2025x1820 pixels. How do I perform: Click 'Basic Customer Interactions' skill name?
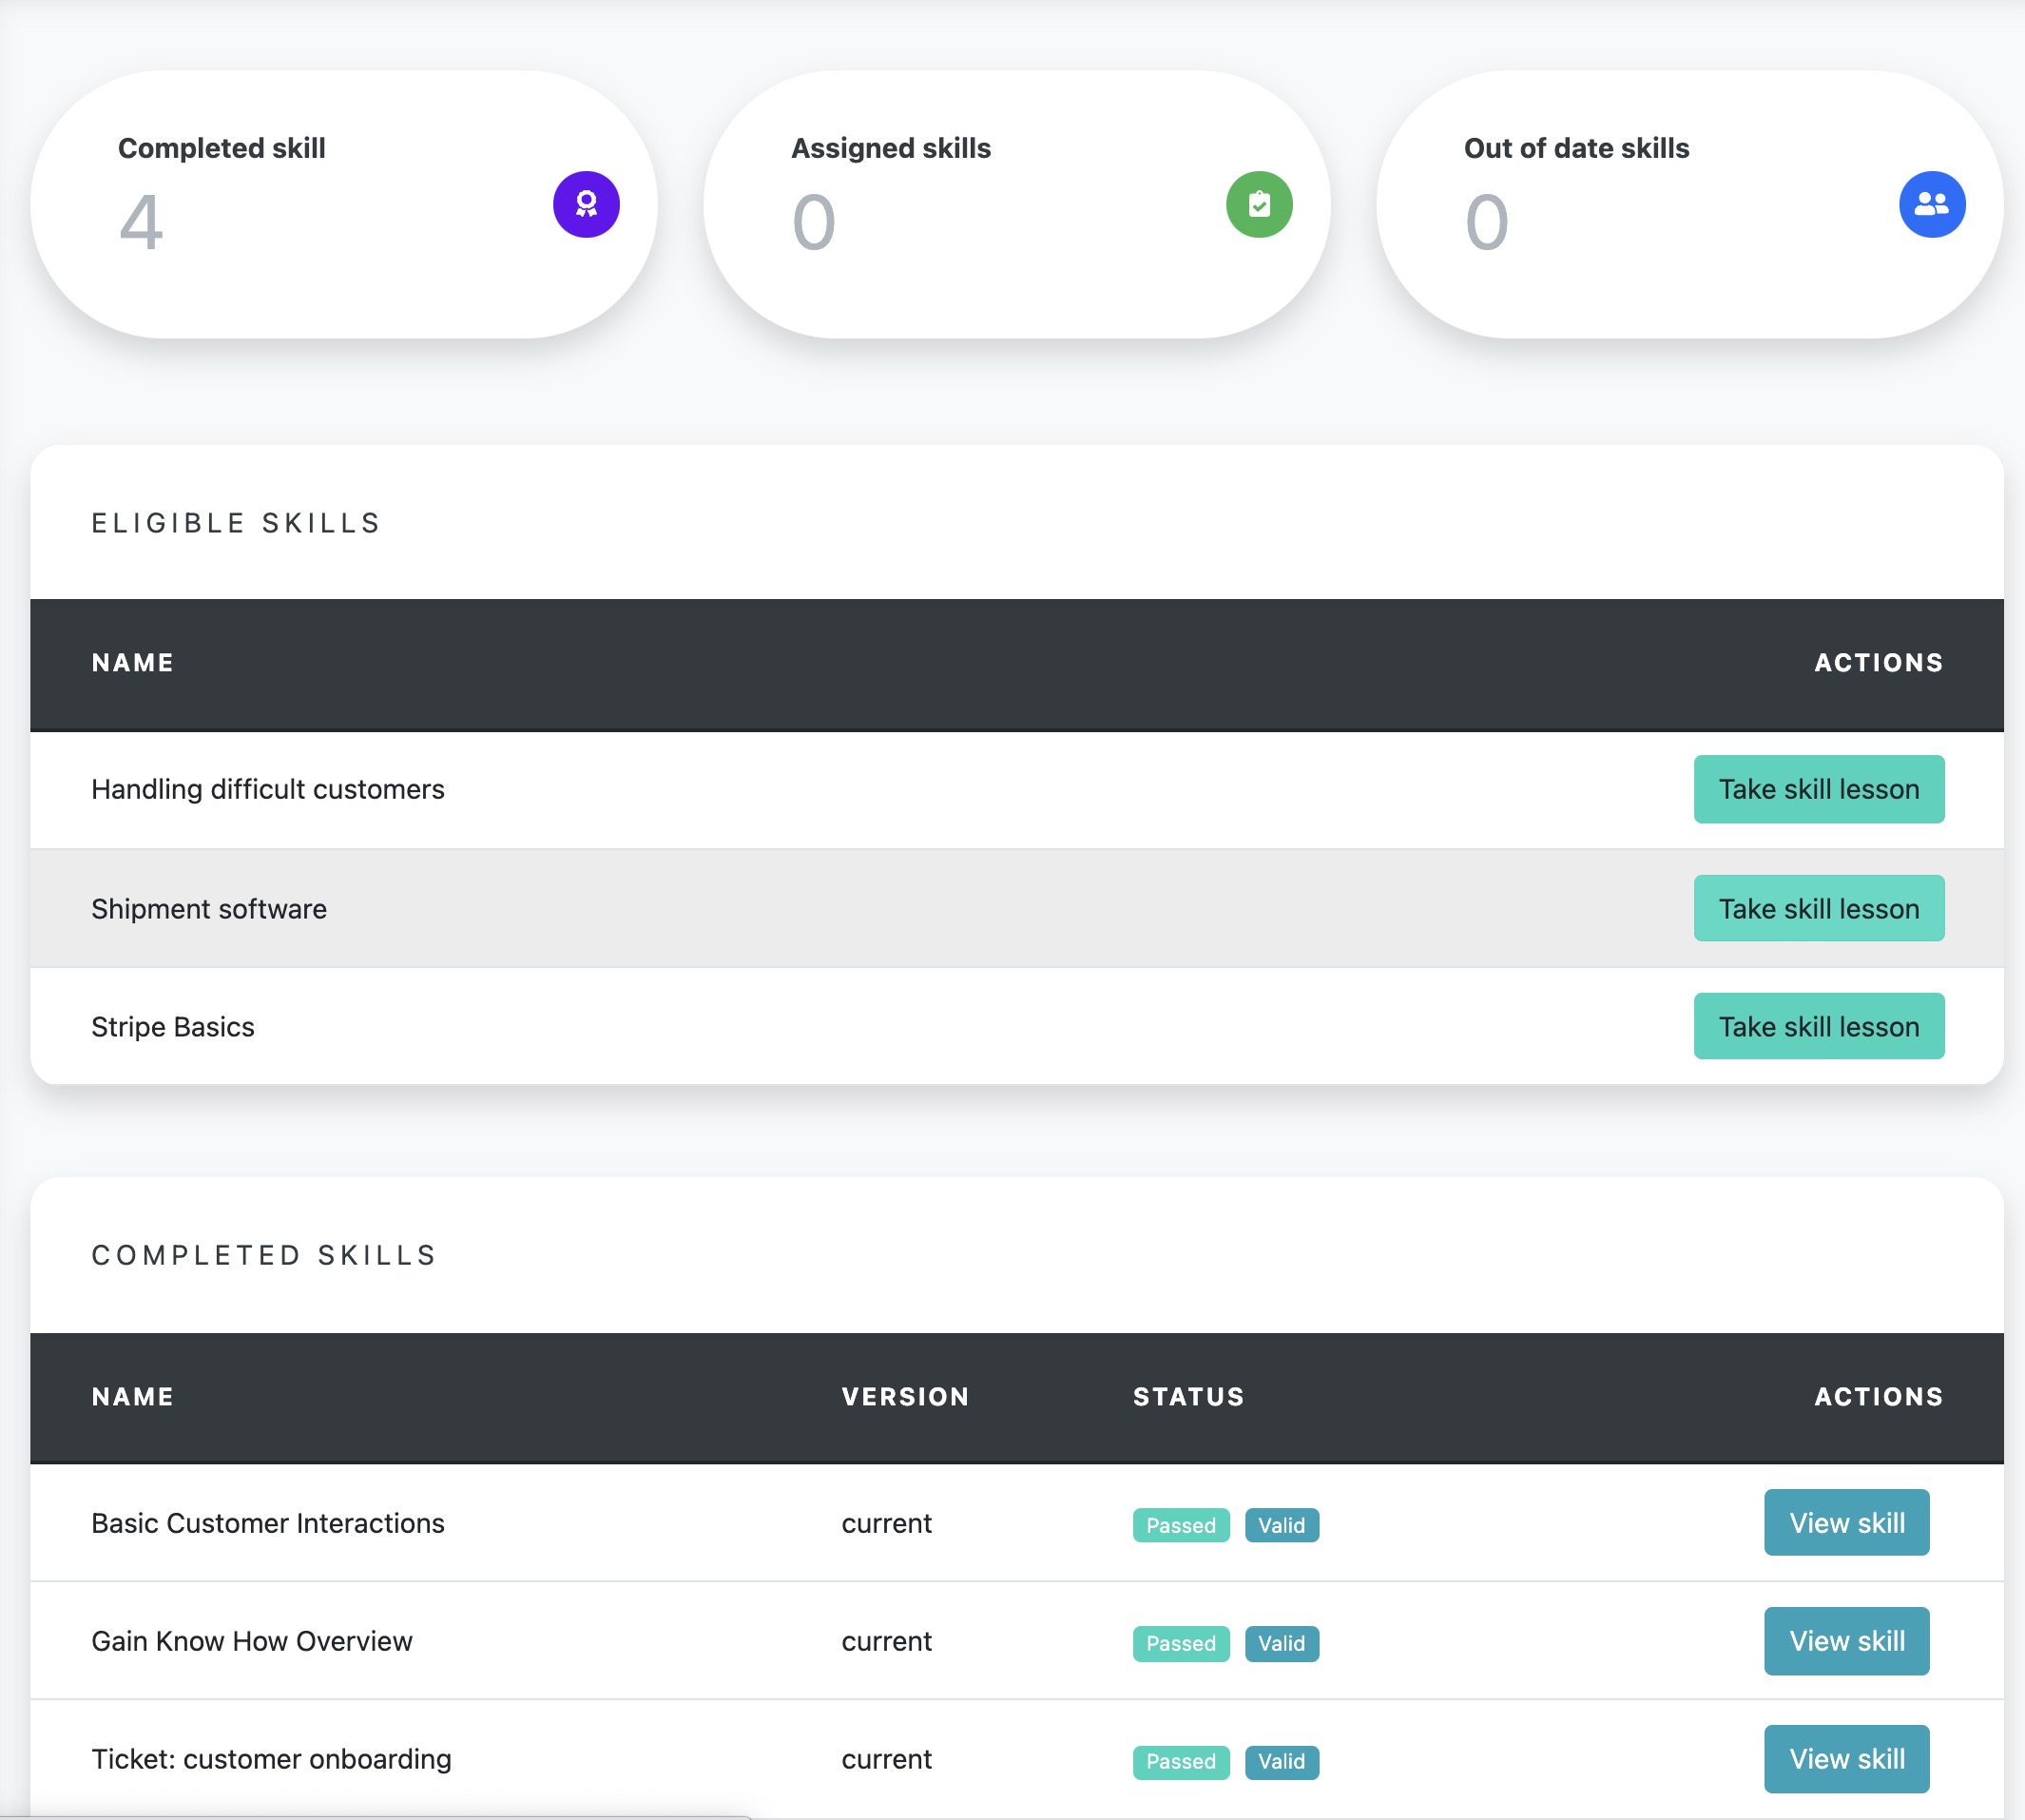coord(268,1522)
